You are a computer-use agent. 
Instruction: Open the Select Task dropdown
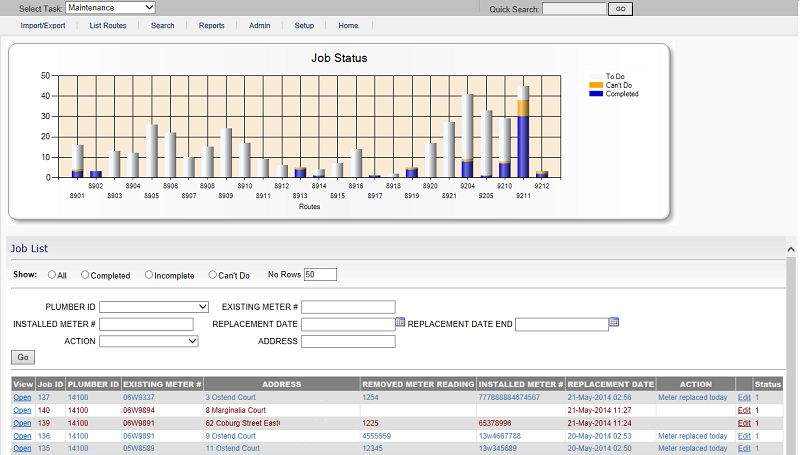[x=110, y=8]
